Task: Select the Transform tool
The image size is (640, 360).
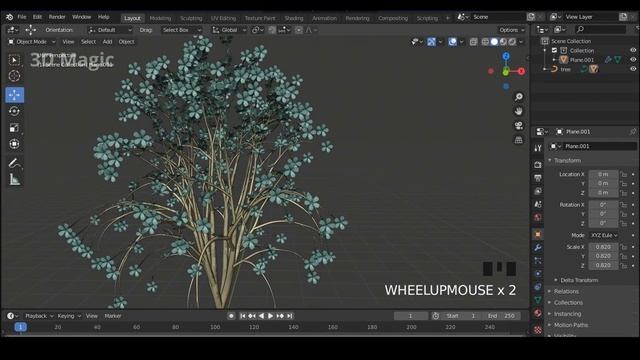Action: [14, 144]
